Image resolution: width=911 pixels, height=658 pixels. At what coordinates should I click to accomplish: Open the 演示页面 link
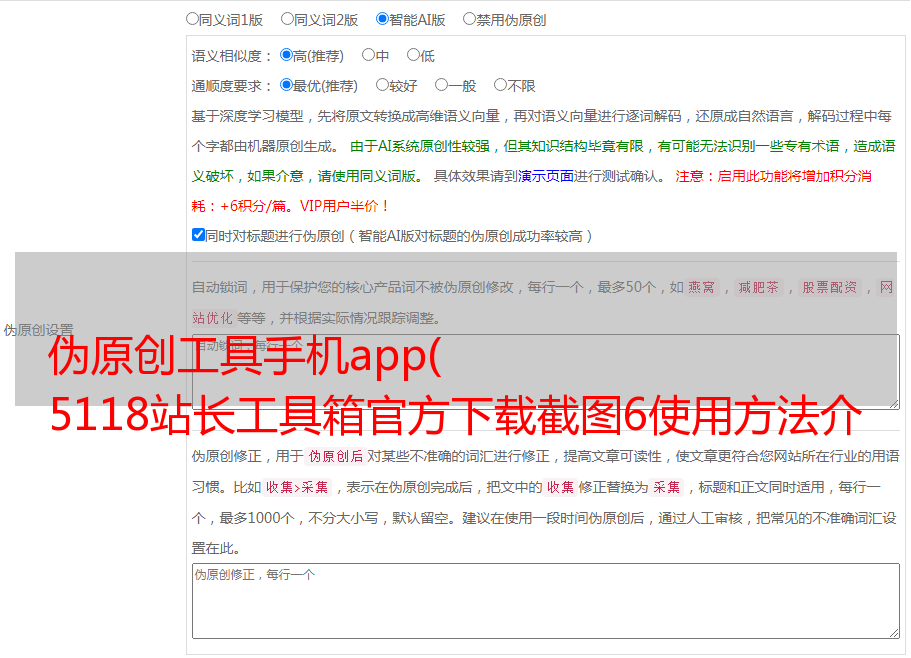click(545, 176)
